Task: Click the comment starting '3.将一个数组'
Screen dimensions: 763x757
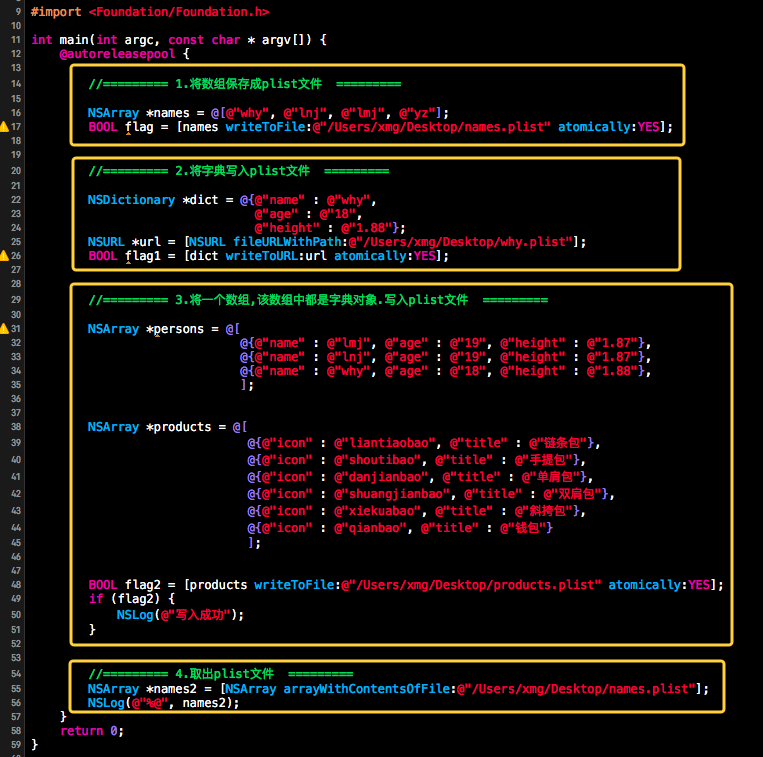Action: coord(321,300)
